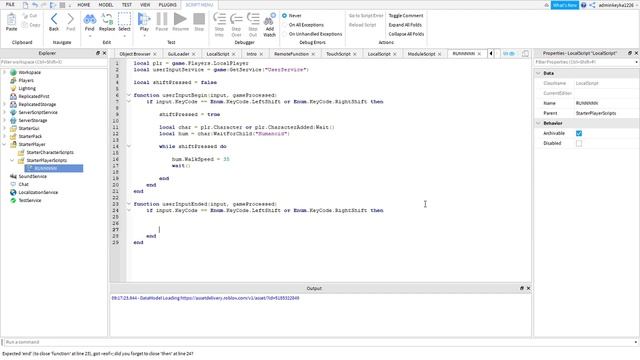The width and height of the screenshot is (640, 360).
Task: Navigate Back with the left arrow
Action: point(54,19)
